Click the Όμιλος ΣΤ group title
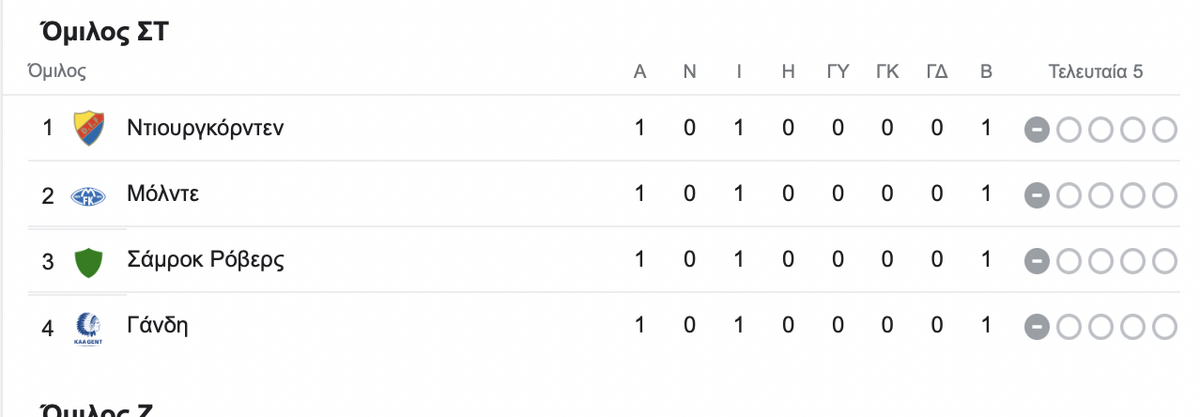This screenshot has height=417, width=1200. click(104, 31)
